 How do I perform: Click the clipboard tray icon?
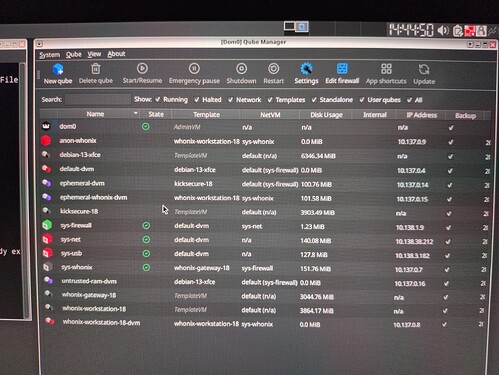[458, 31]
